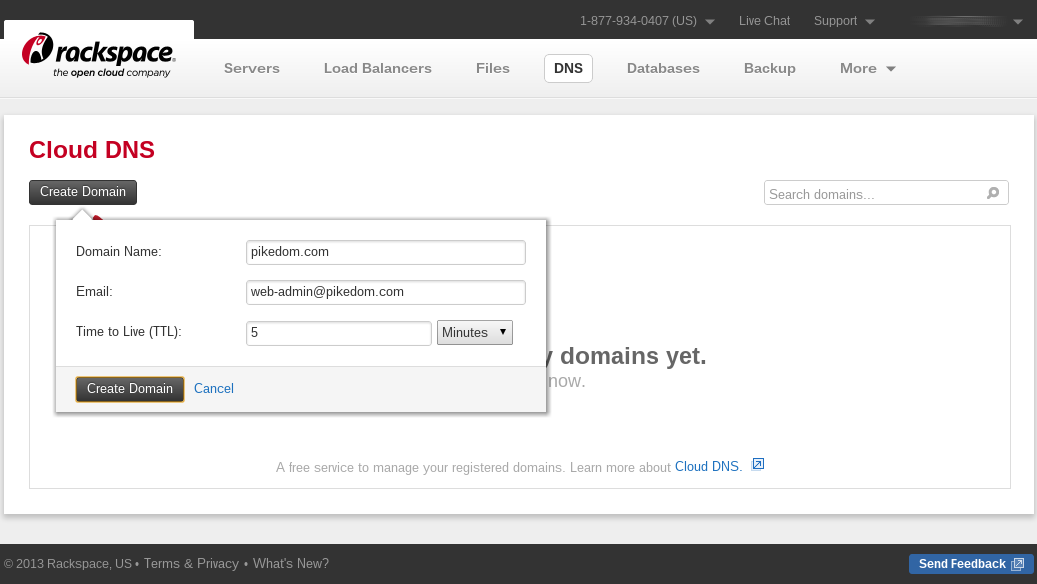Expand the Support menu
The width and height of the screenshot is (1037, 584).
coord(844,21)
